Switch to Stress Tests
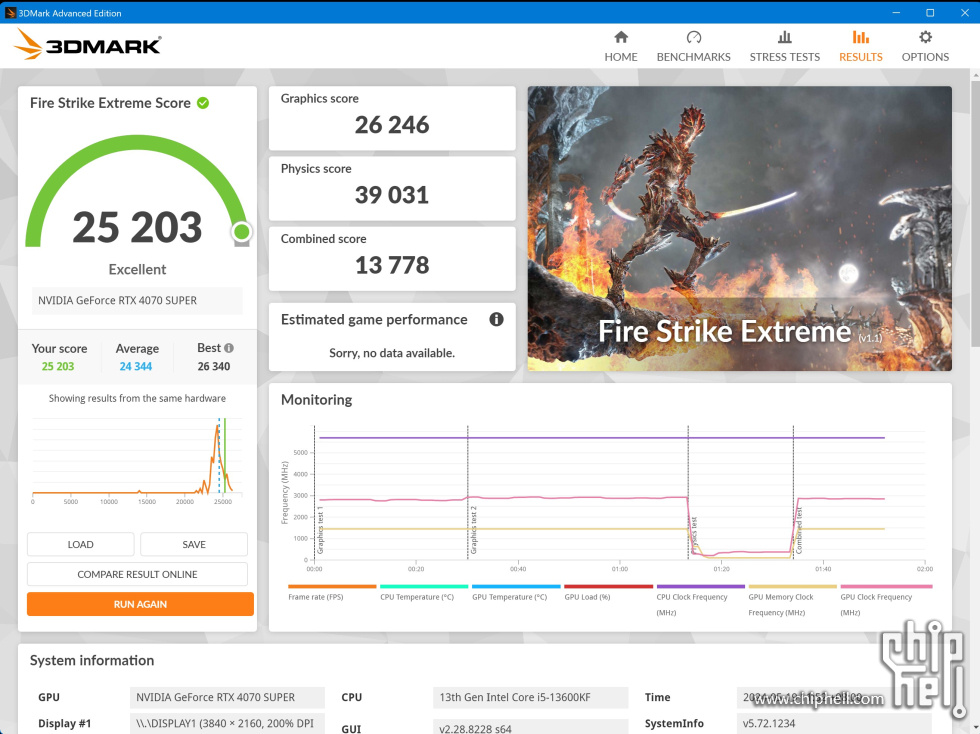 [x=784, y=46]
